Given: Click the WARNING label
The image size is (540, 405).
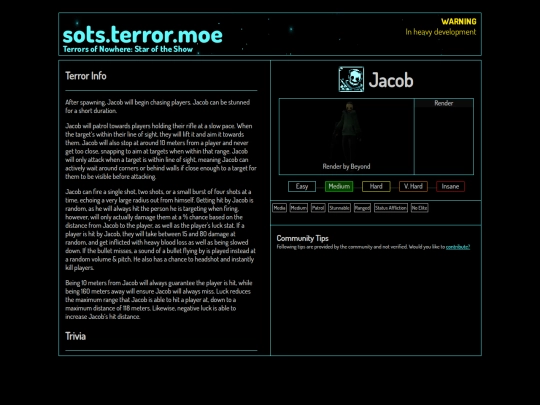Looking at the screenshot, I should 459,21.
